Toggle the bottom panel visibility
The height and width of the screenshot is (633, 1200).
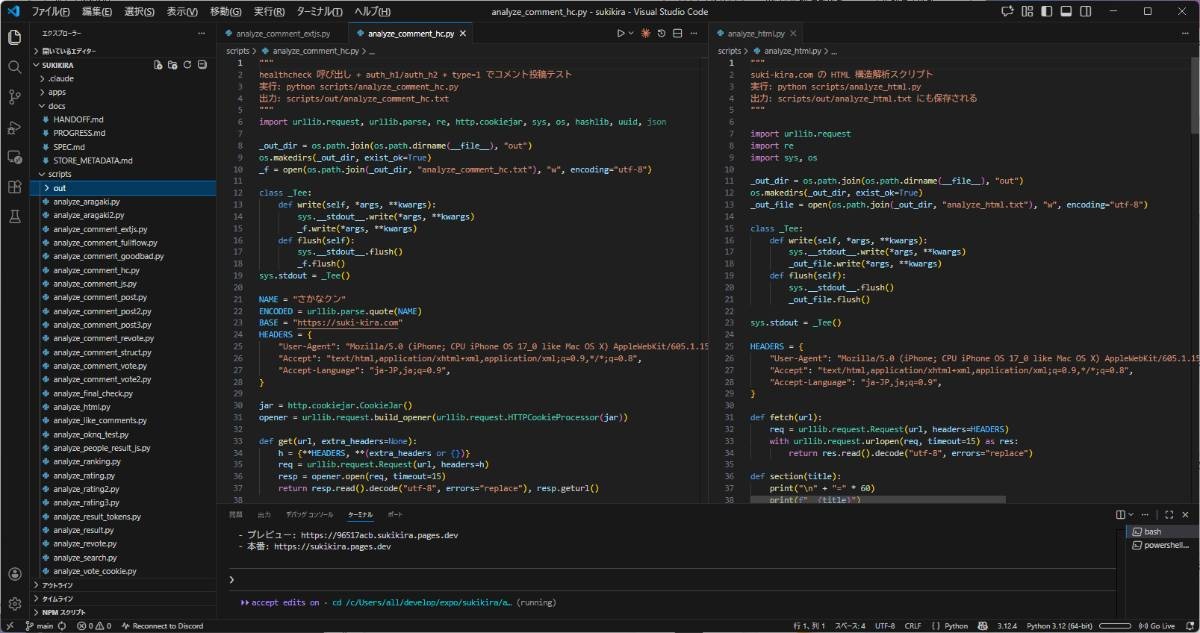coord(1068,11)
